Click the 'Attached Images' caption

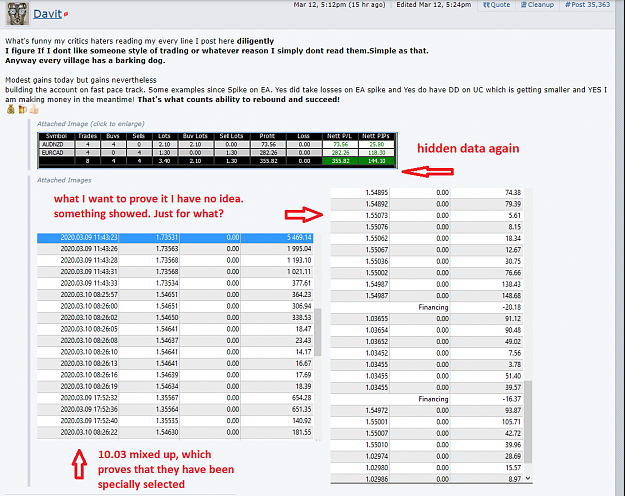point(64,180)
